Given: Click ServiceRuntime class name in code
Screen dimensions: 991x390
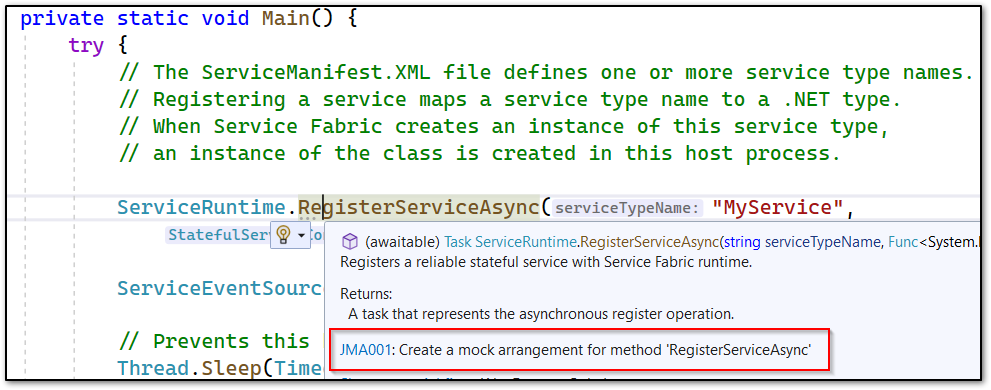Looking at the screenshot, I should [x=202, y=207].
